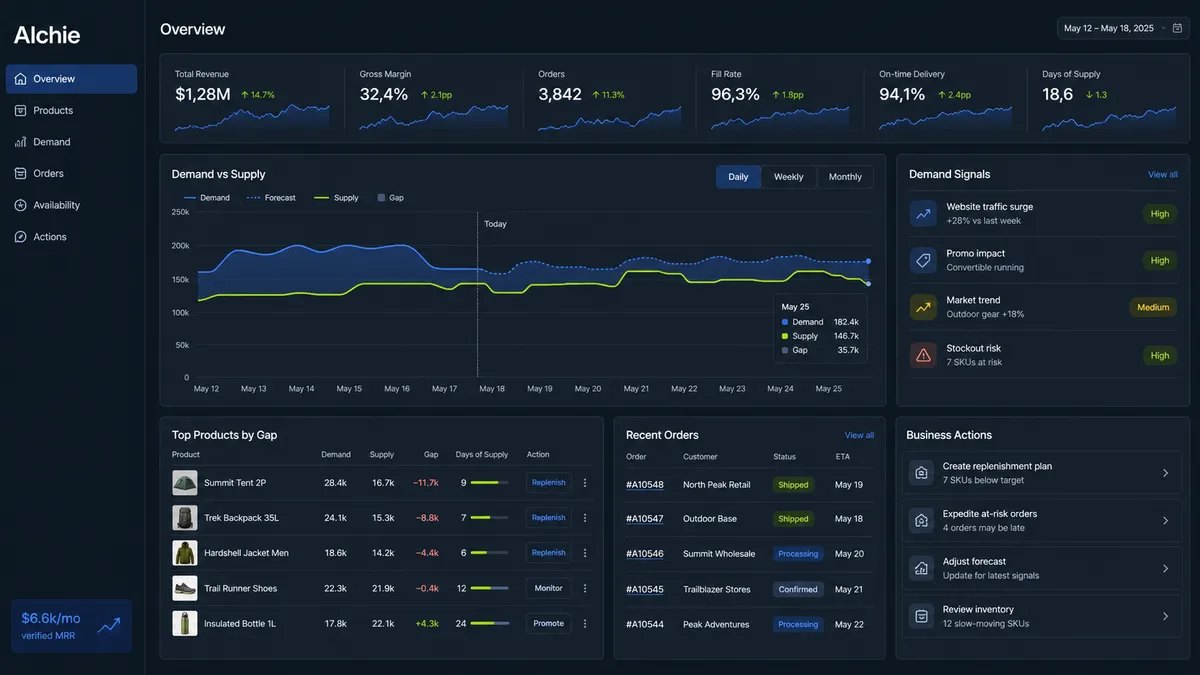Click View all in Recent Orders
Screen dimensions: 1200x675
[x=859, y=435]
